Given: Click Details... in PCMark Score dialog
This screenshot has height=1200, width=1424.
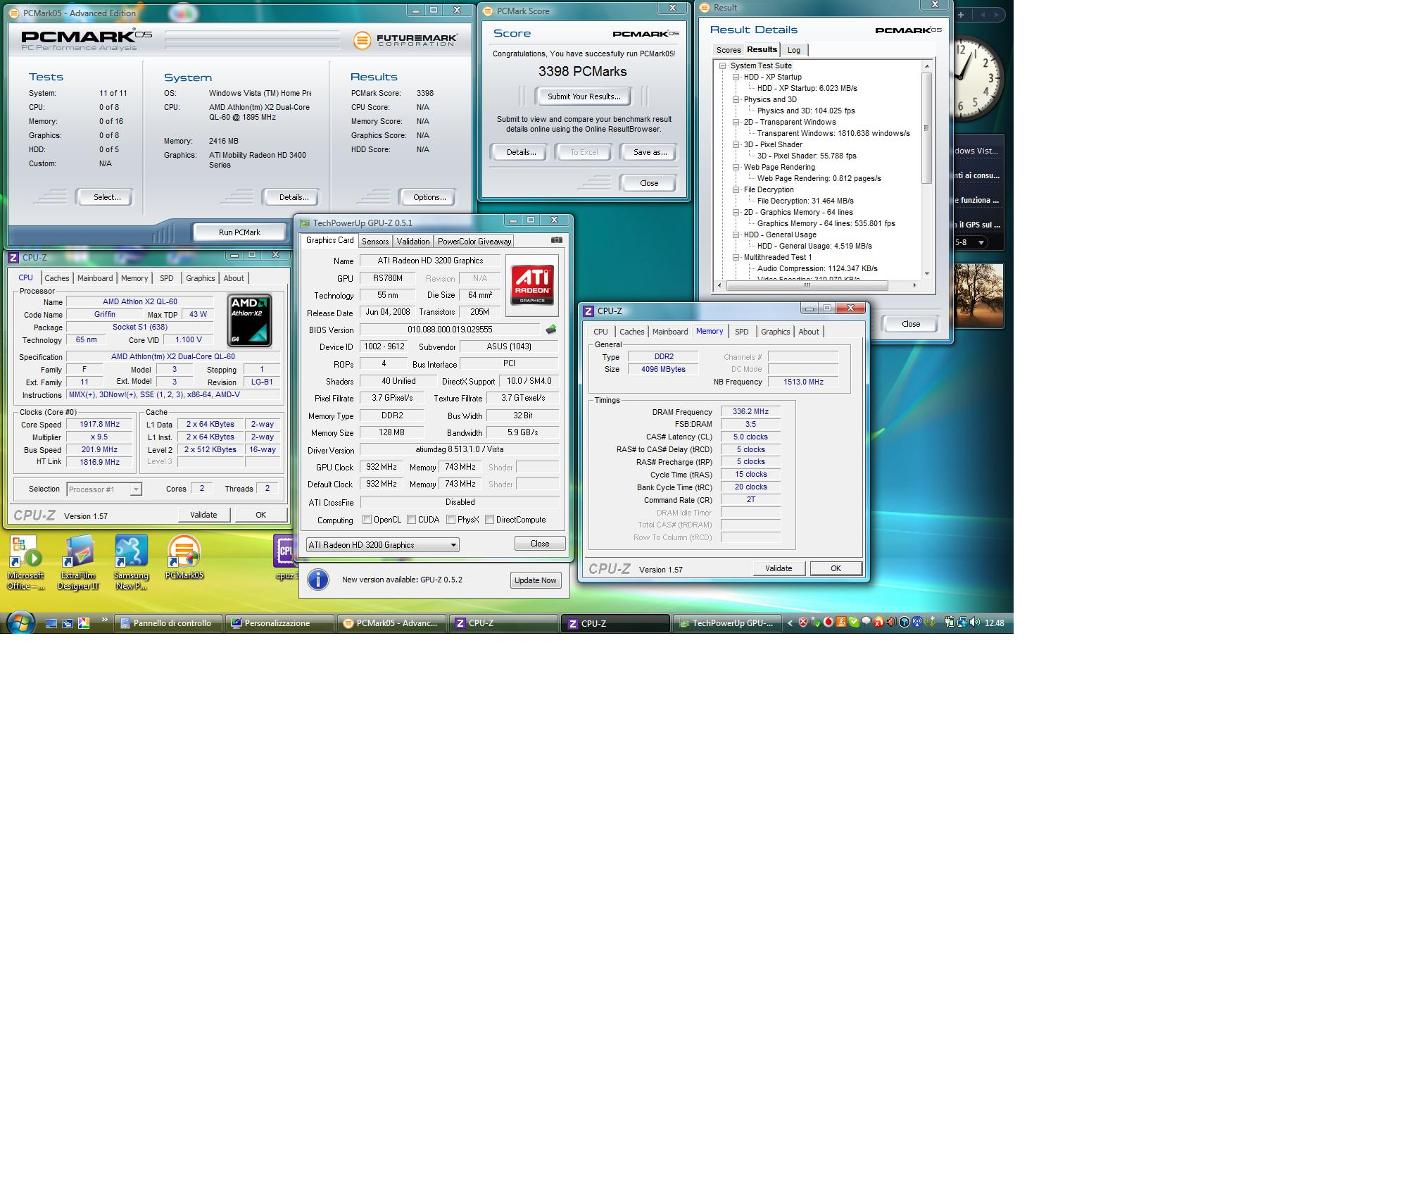Looking at the screenshot, I should click(519, 152).
